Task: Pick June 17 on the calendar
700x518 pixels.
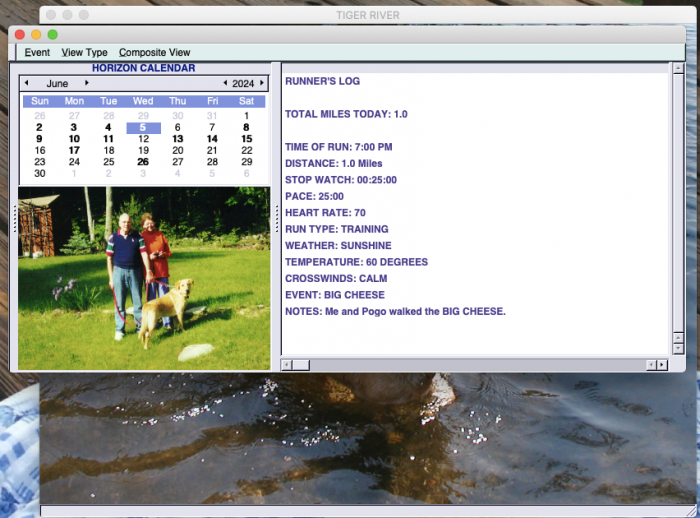Action: (74, 150)
